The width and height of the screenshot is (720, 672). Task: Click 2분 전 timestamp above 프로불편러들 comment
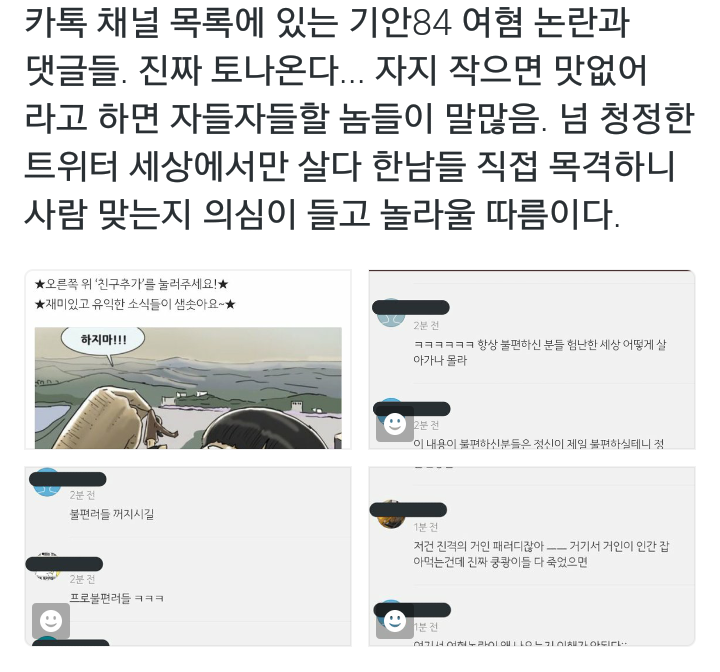tap(82, 579)
